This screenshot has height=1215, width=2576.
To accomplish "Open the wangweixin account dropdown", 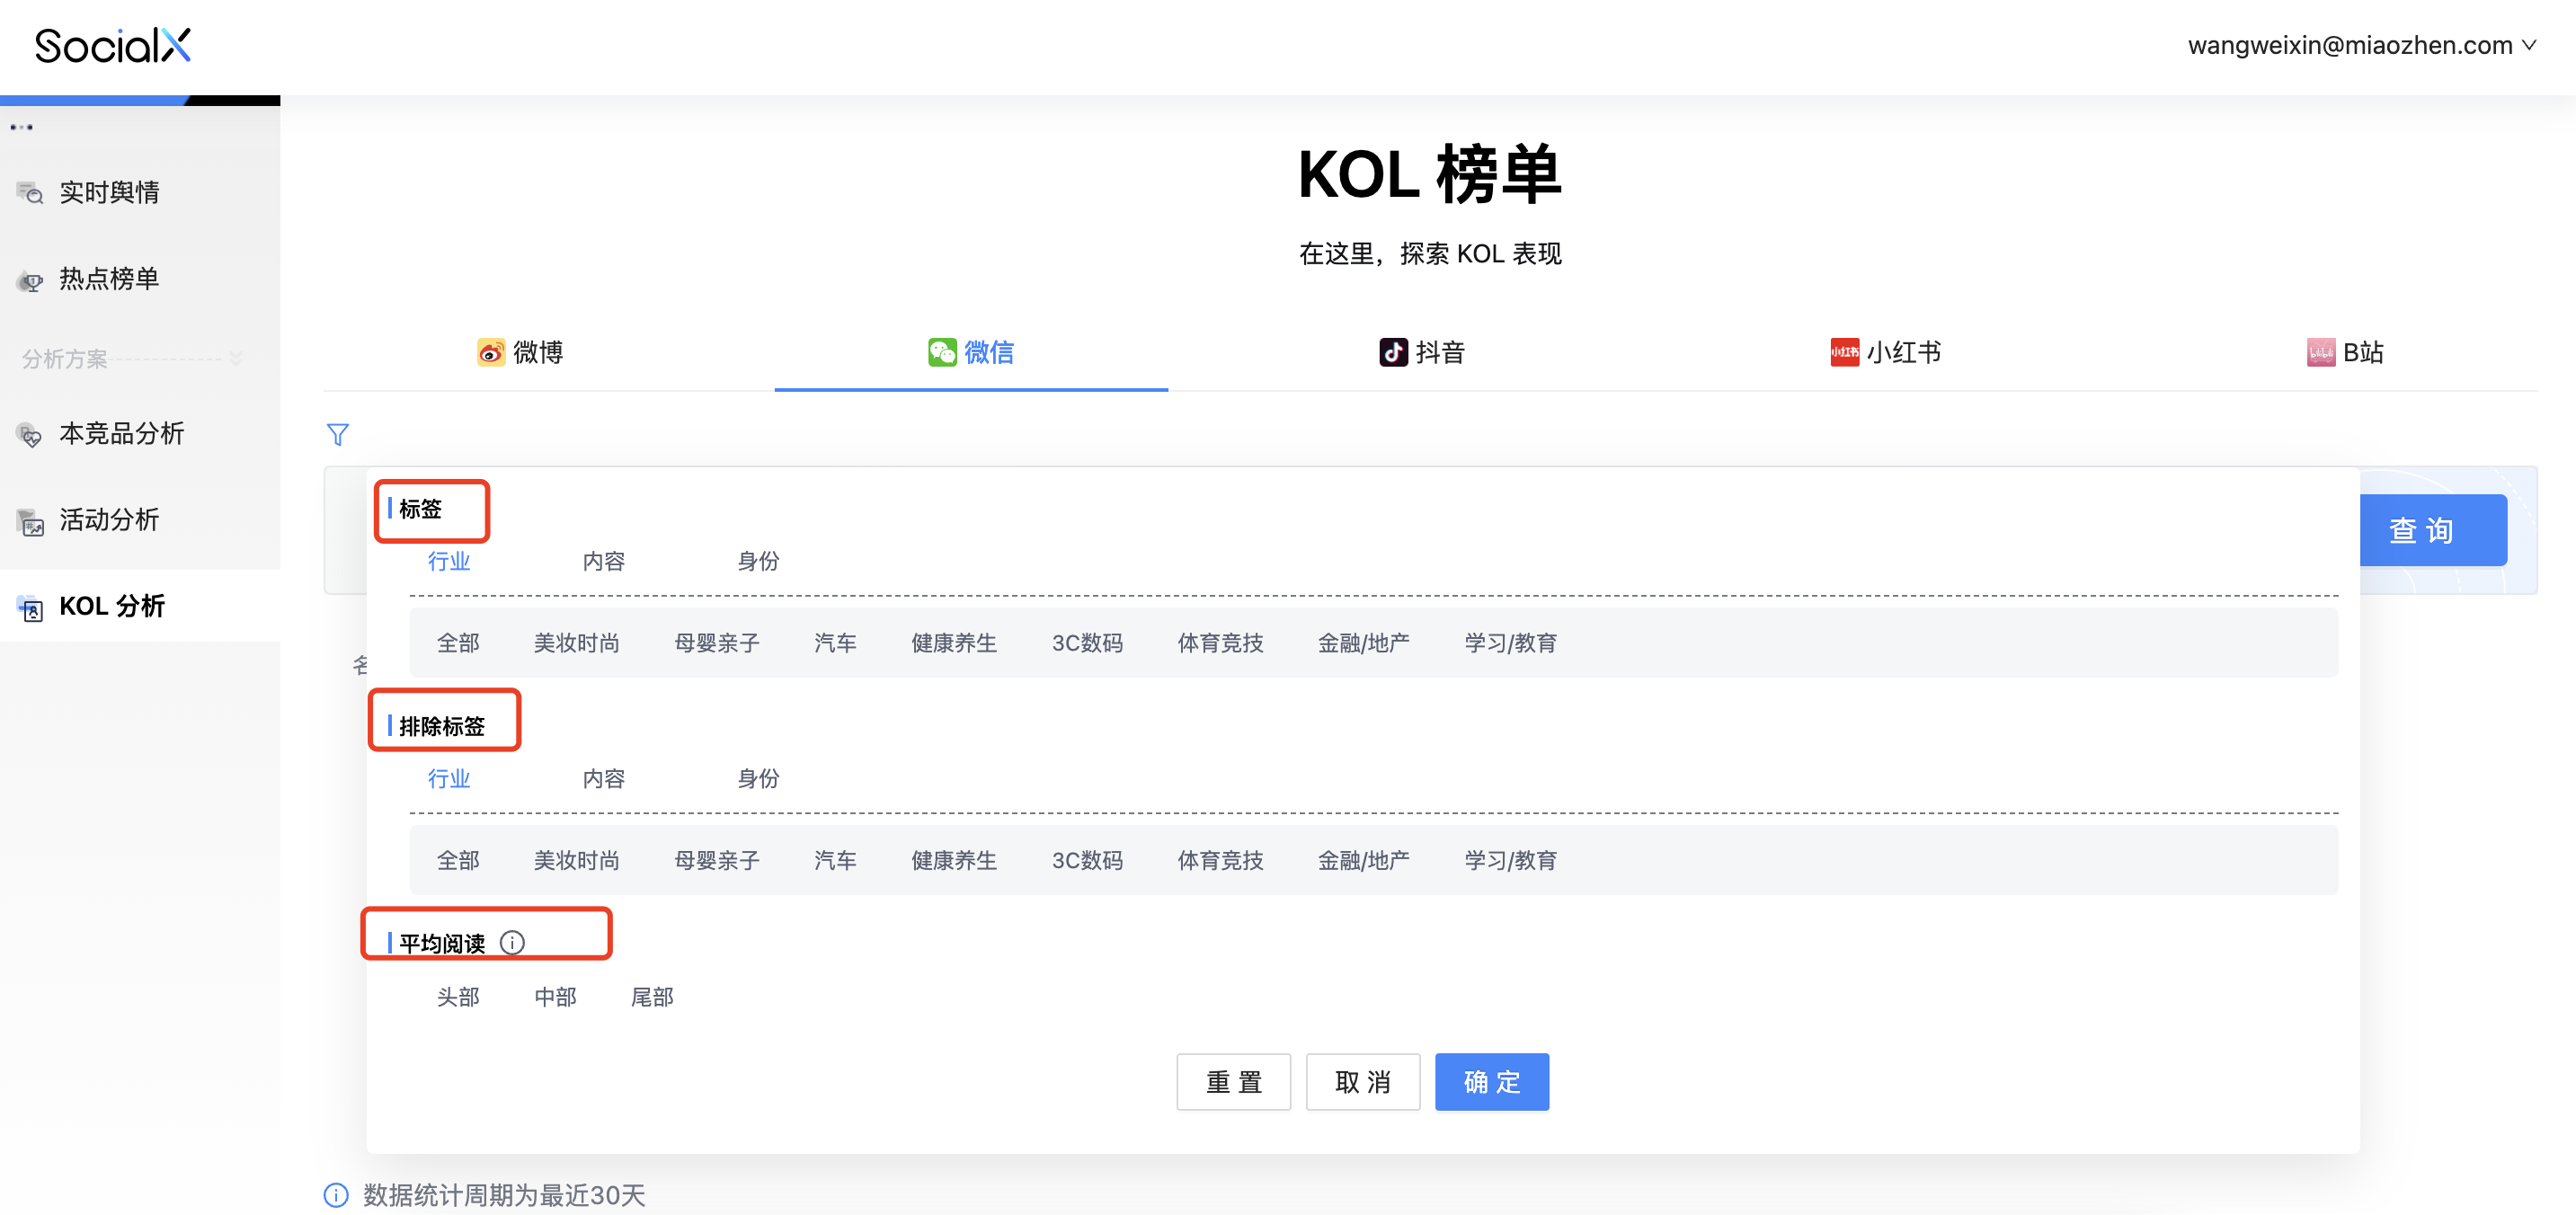I will pos(2361,45).
